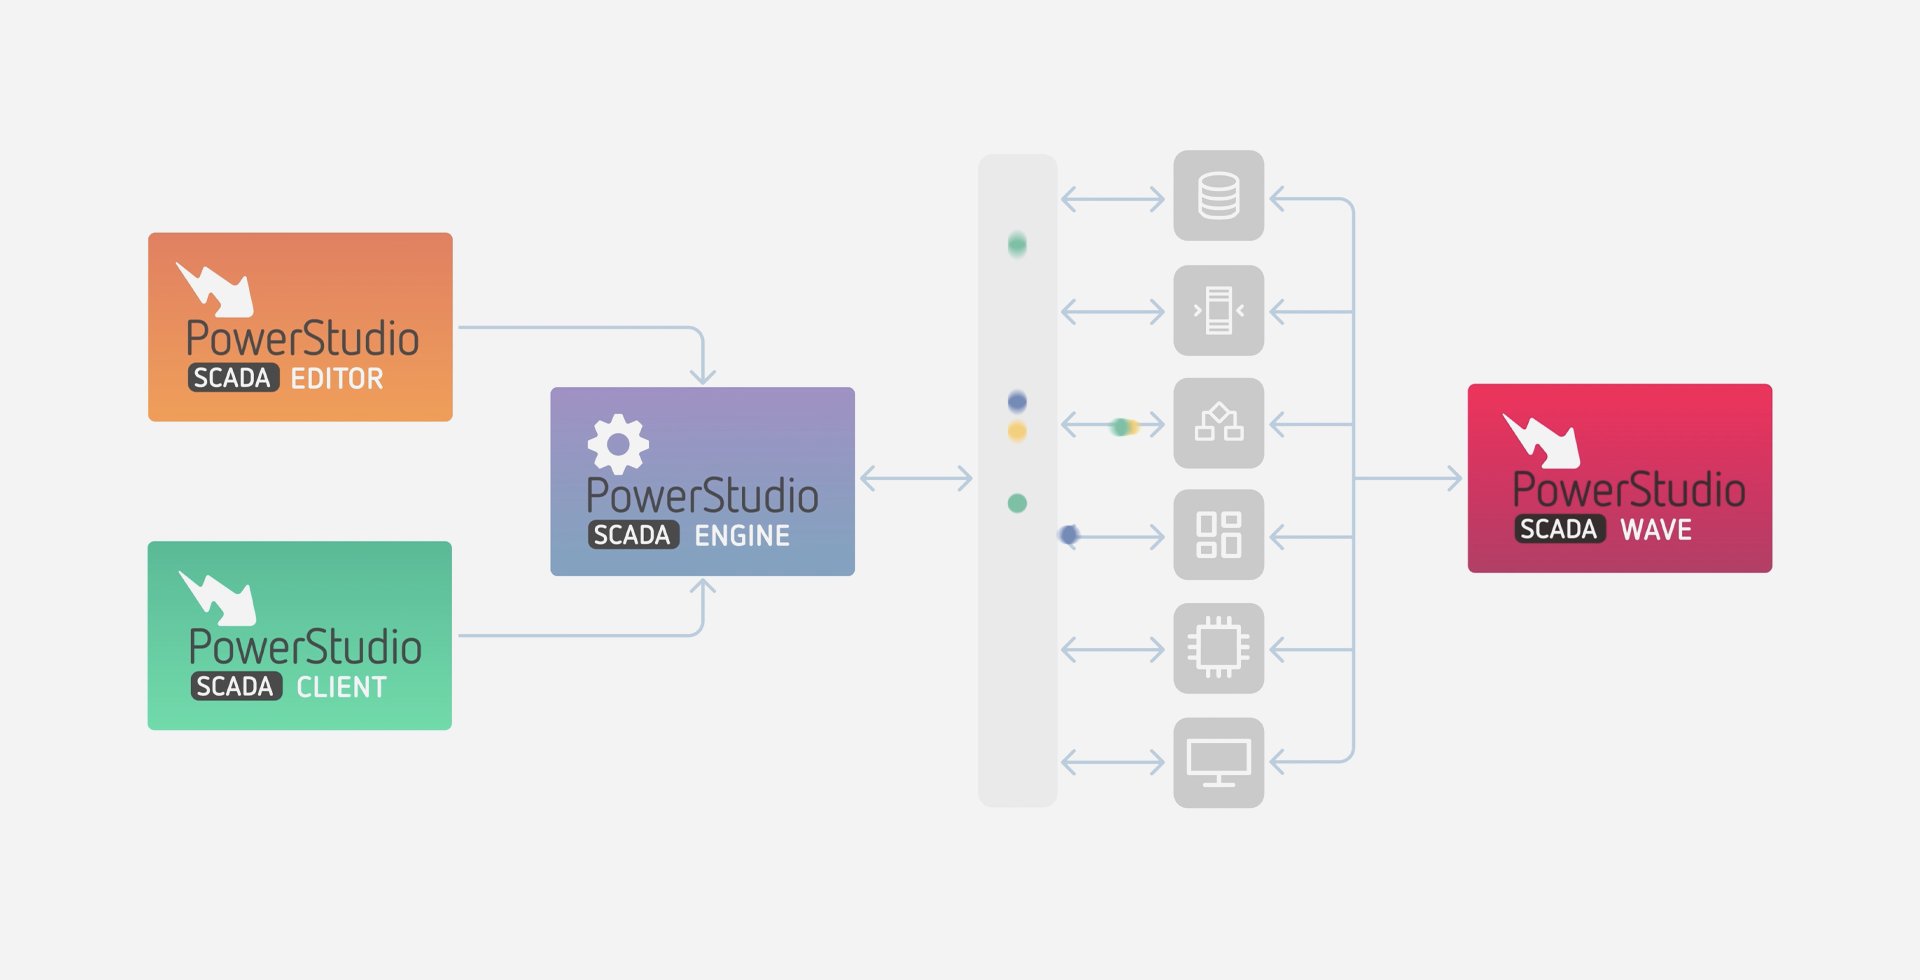
Task: Select the flowchart diagram icon tile
Action: point(1219,423)
